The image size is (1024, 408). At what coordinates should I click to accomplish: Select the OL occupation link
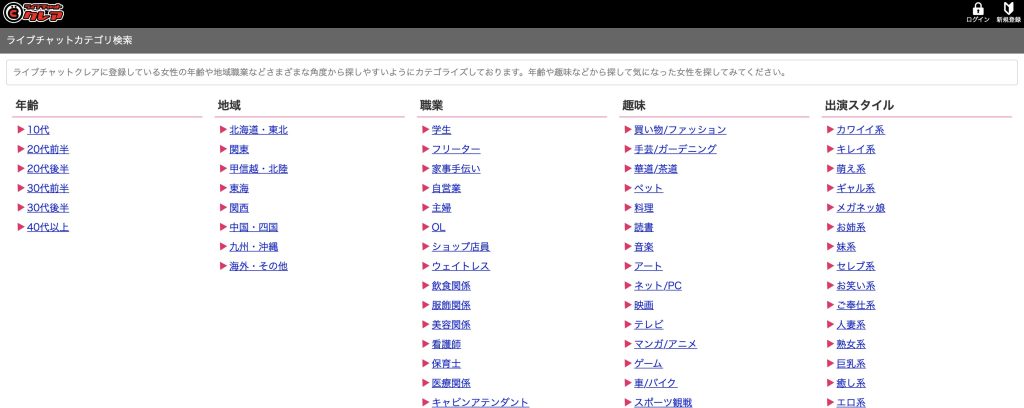coord(438,228)
